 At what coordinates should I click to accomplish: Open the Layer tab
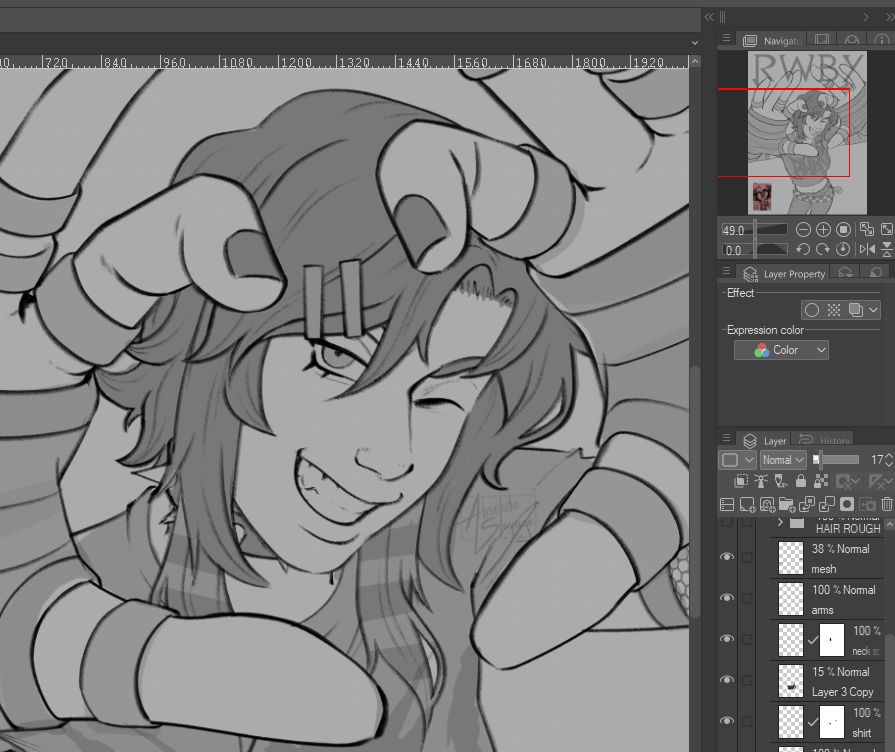coord(764,441)
